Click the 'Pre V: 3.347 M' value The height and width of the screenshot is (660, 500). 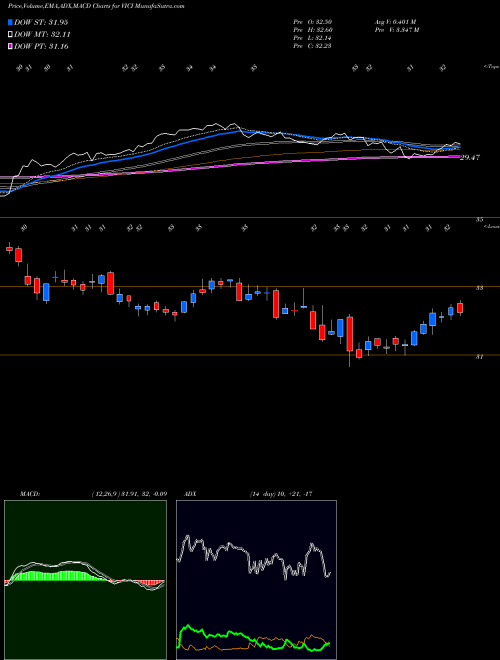coord(396,30)
